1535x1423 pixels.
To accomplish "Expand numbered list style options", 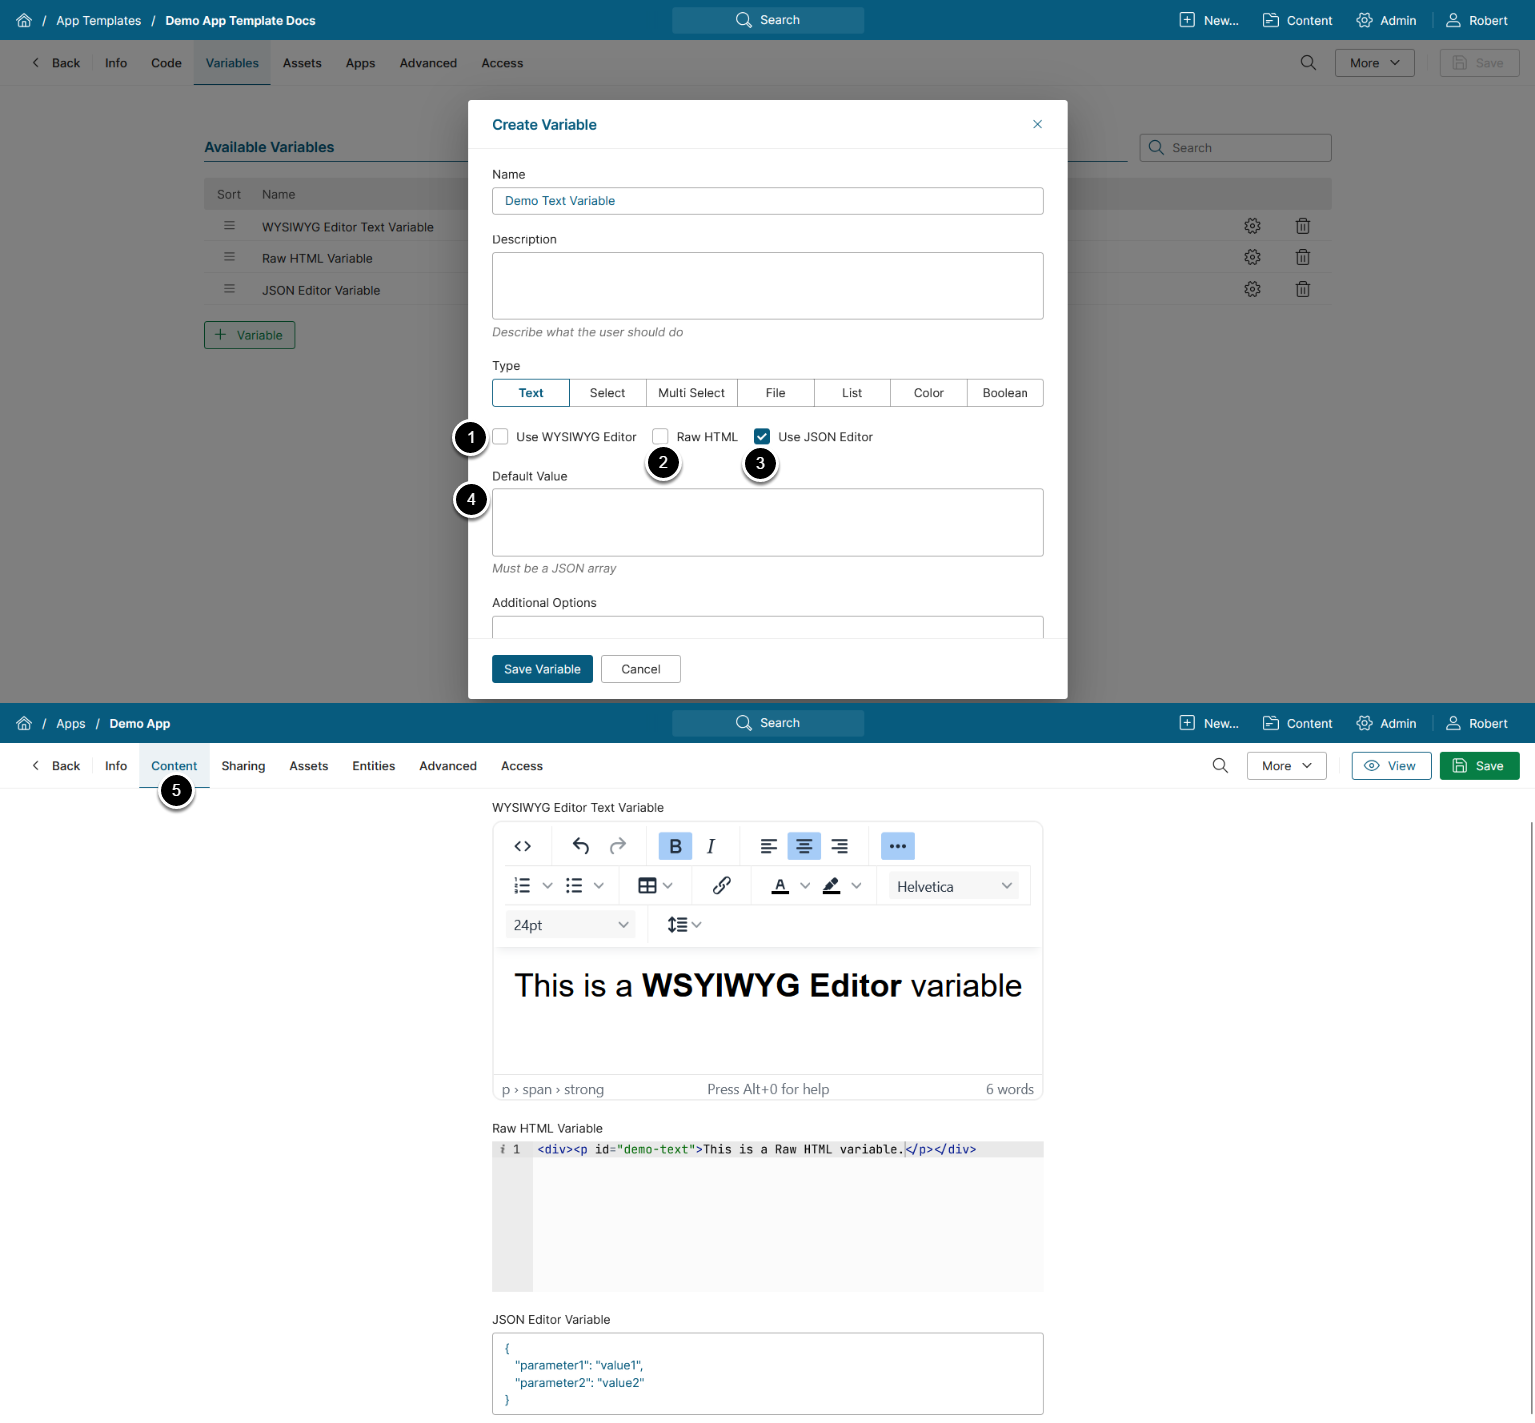I will coord(547,886).
